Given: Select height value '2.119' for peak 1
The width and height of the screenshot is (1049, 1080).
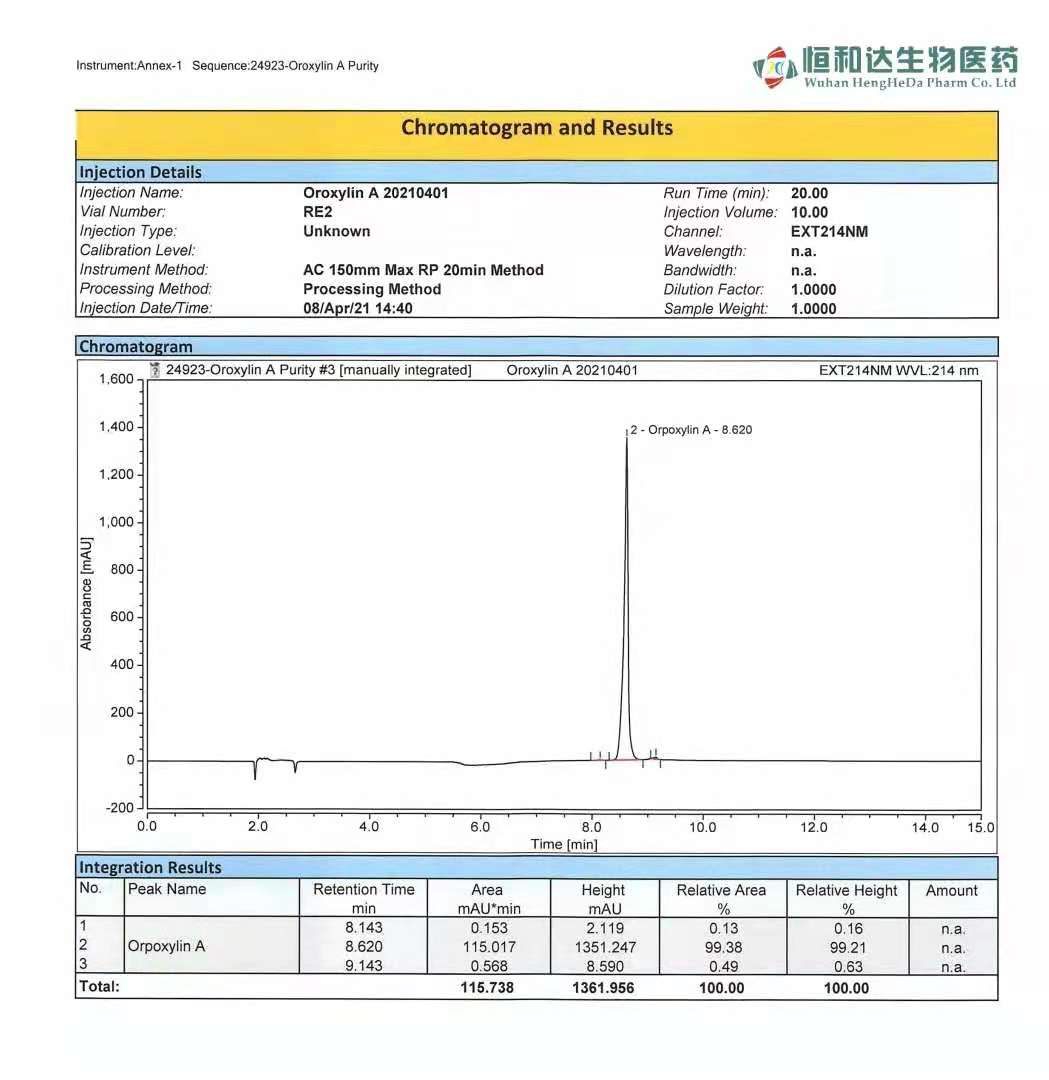Looking at the screenshot, I should (x=605, y=928).
